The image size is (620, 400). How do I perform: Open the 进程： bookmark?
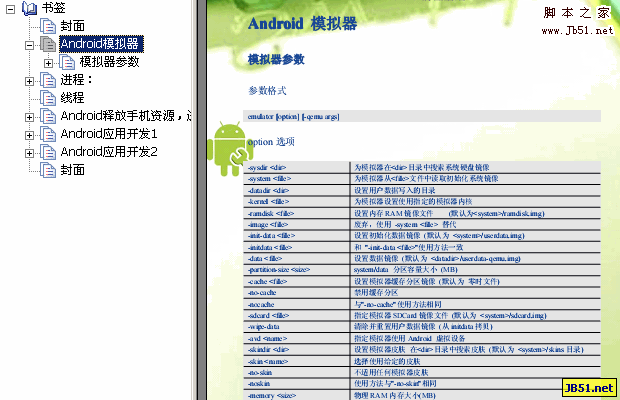[x=76, y=80]
